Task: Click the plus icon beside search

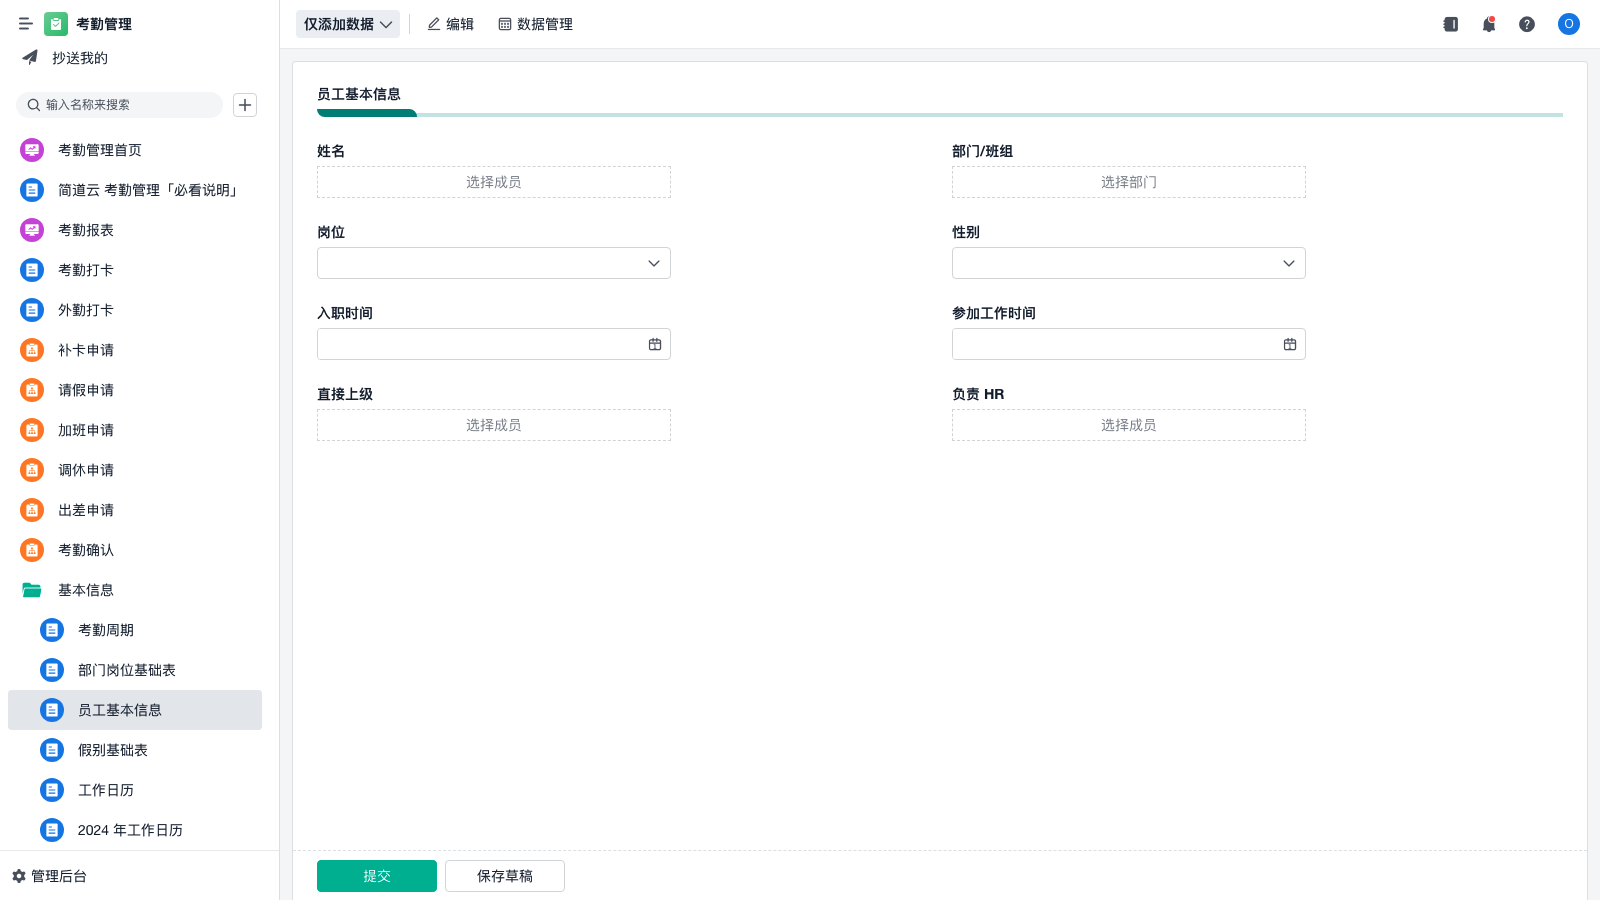Action: point(245,105)
